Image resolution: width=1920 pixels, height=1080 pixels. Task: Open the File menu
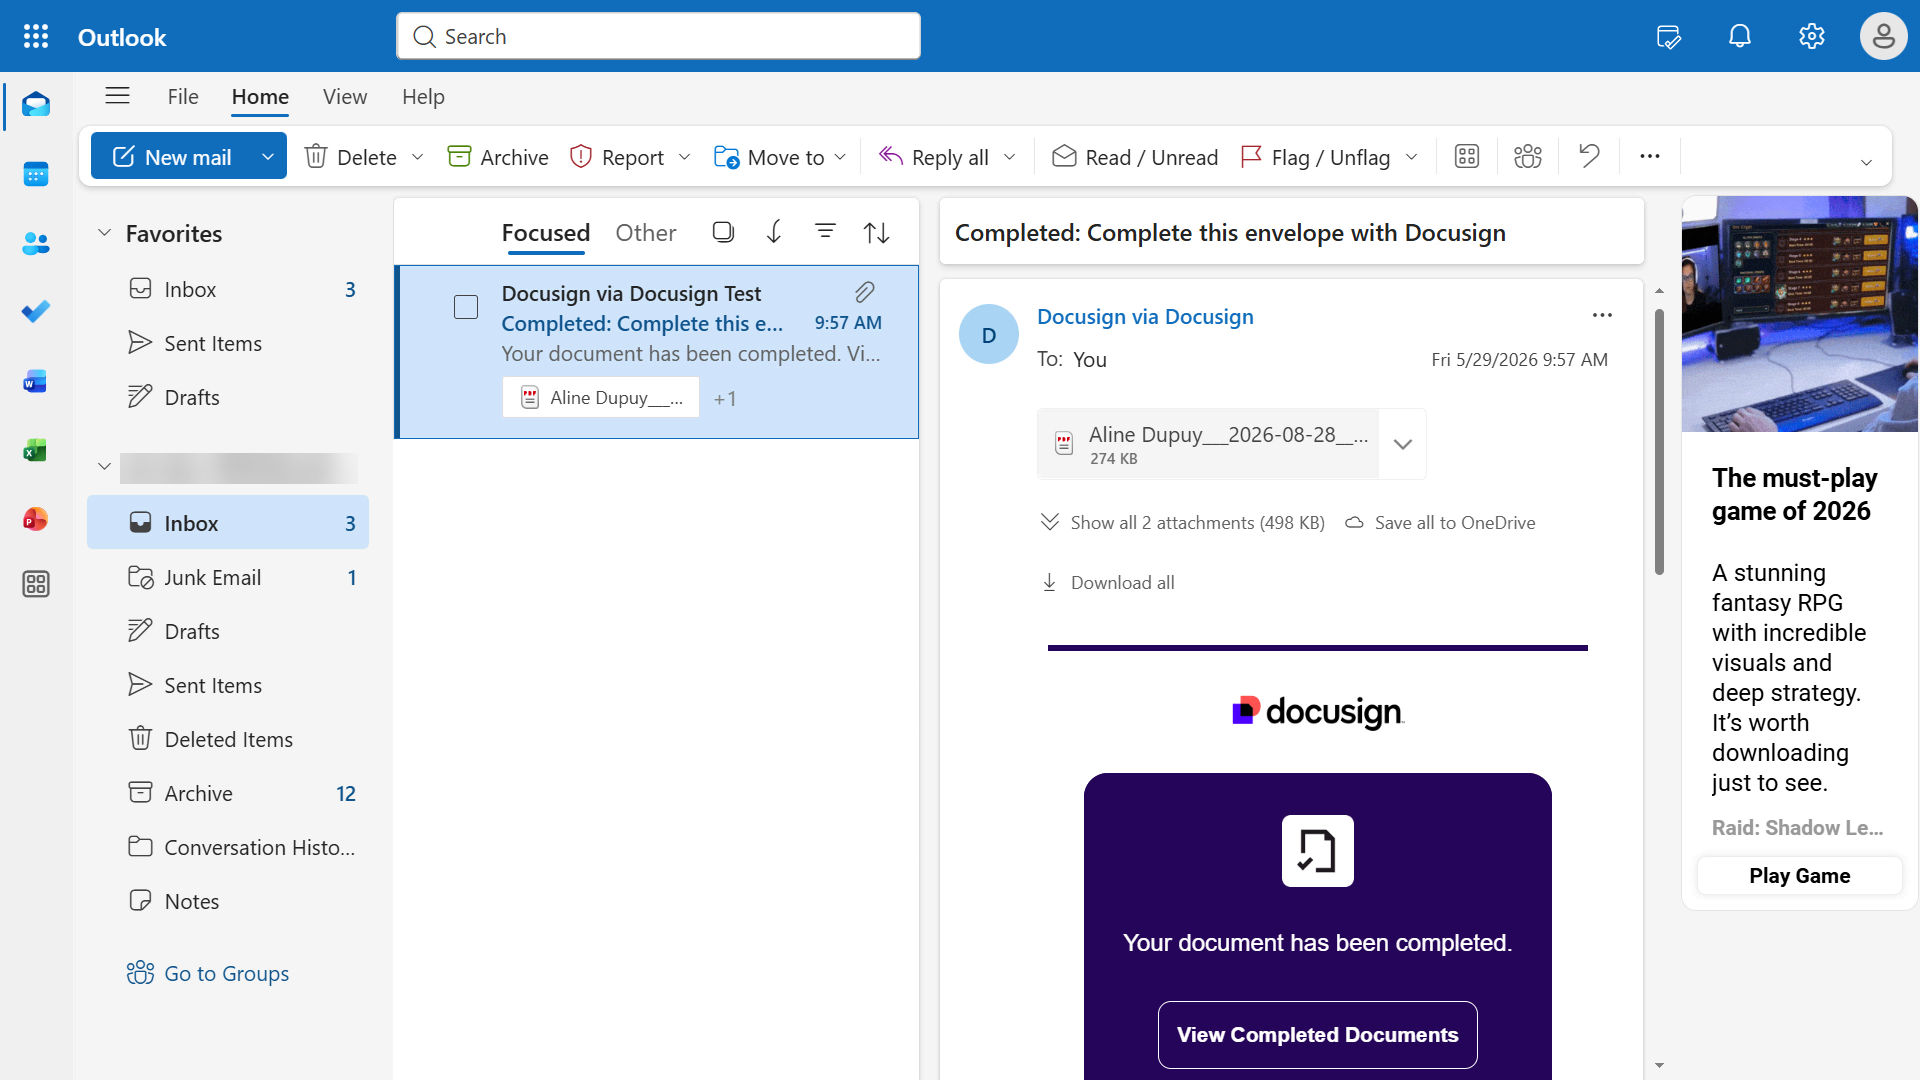coord(183,97)
